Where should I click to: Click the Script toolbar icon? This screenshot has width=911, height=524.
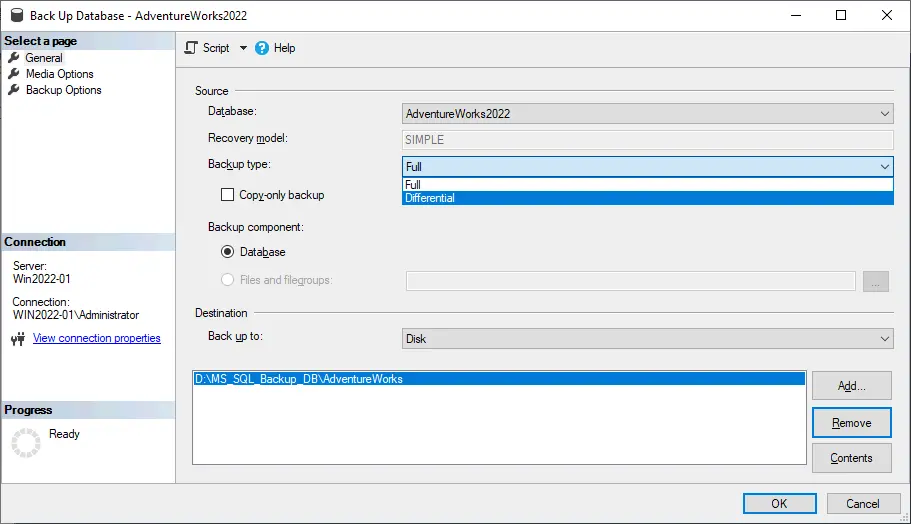pos(191,48)
